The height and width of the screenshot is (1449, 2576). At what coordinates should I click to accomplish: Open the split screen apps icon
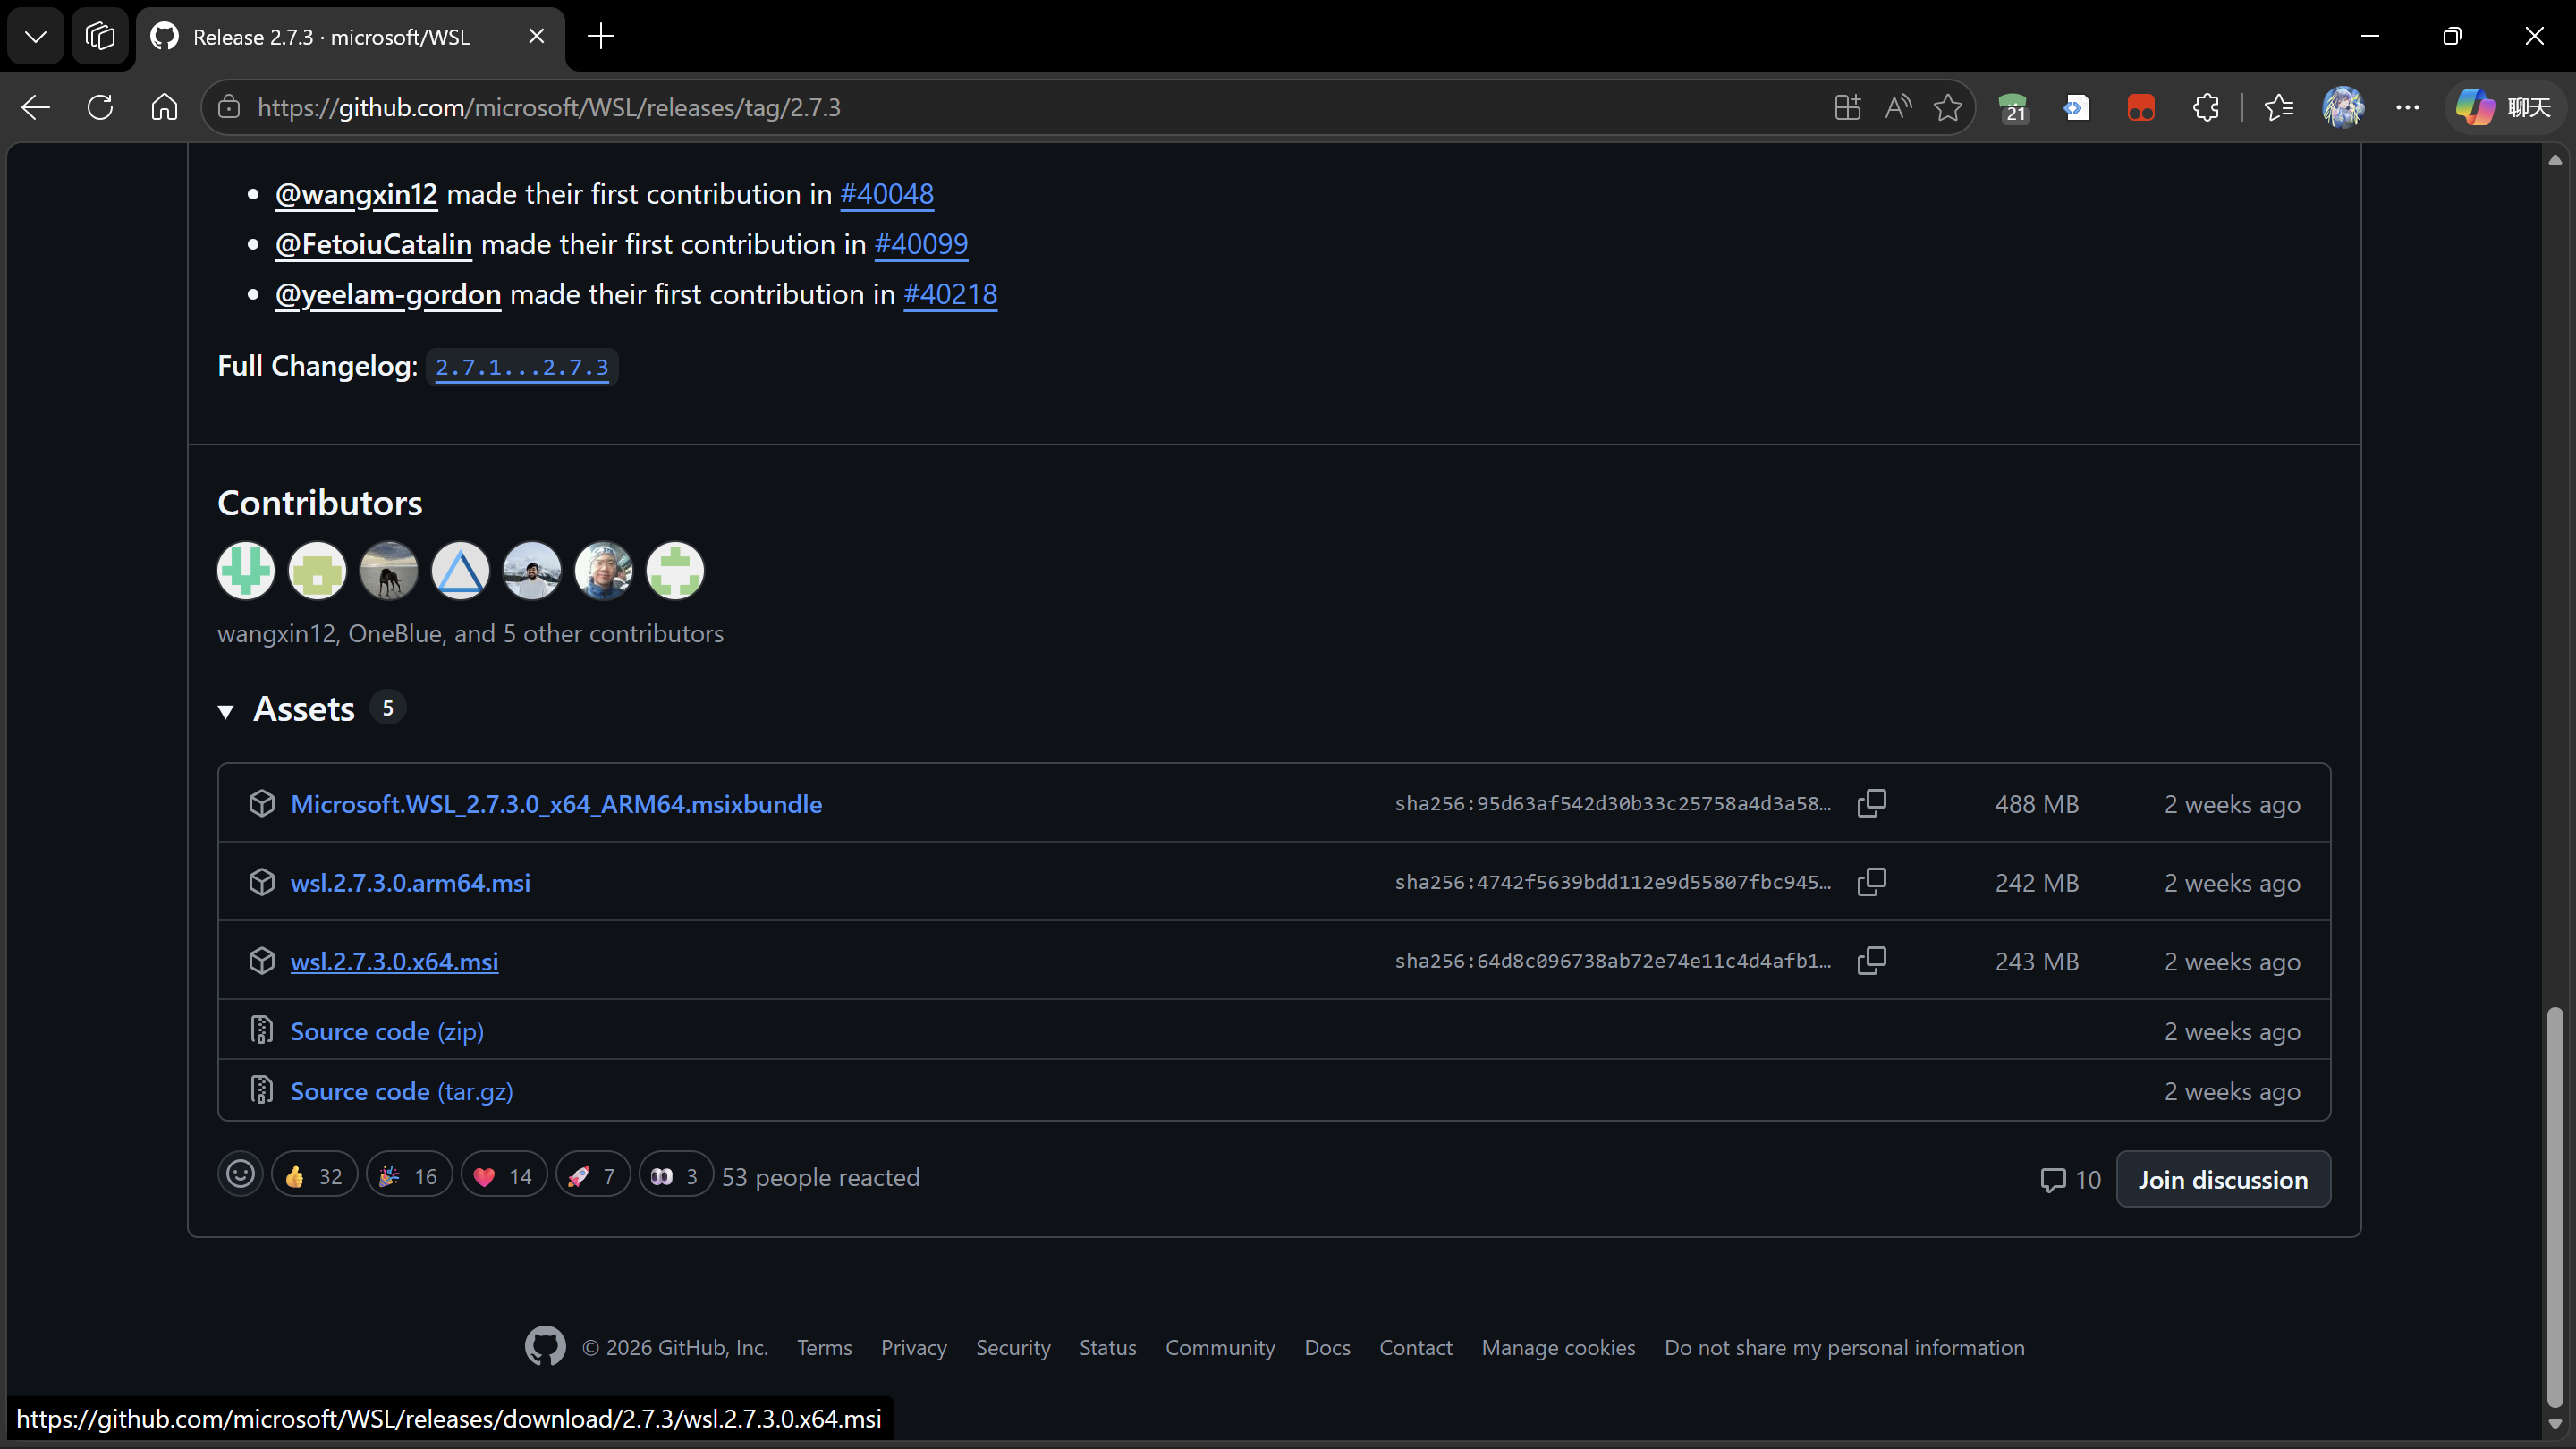[x=1847, y=107]
